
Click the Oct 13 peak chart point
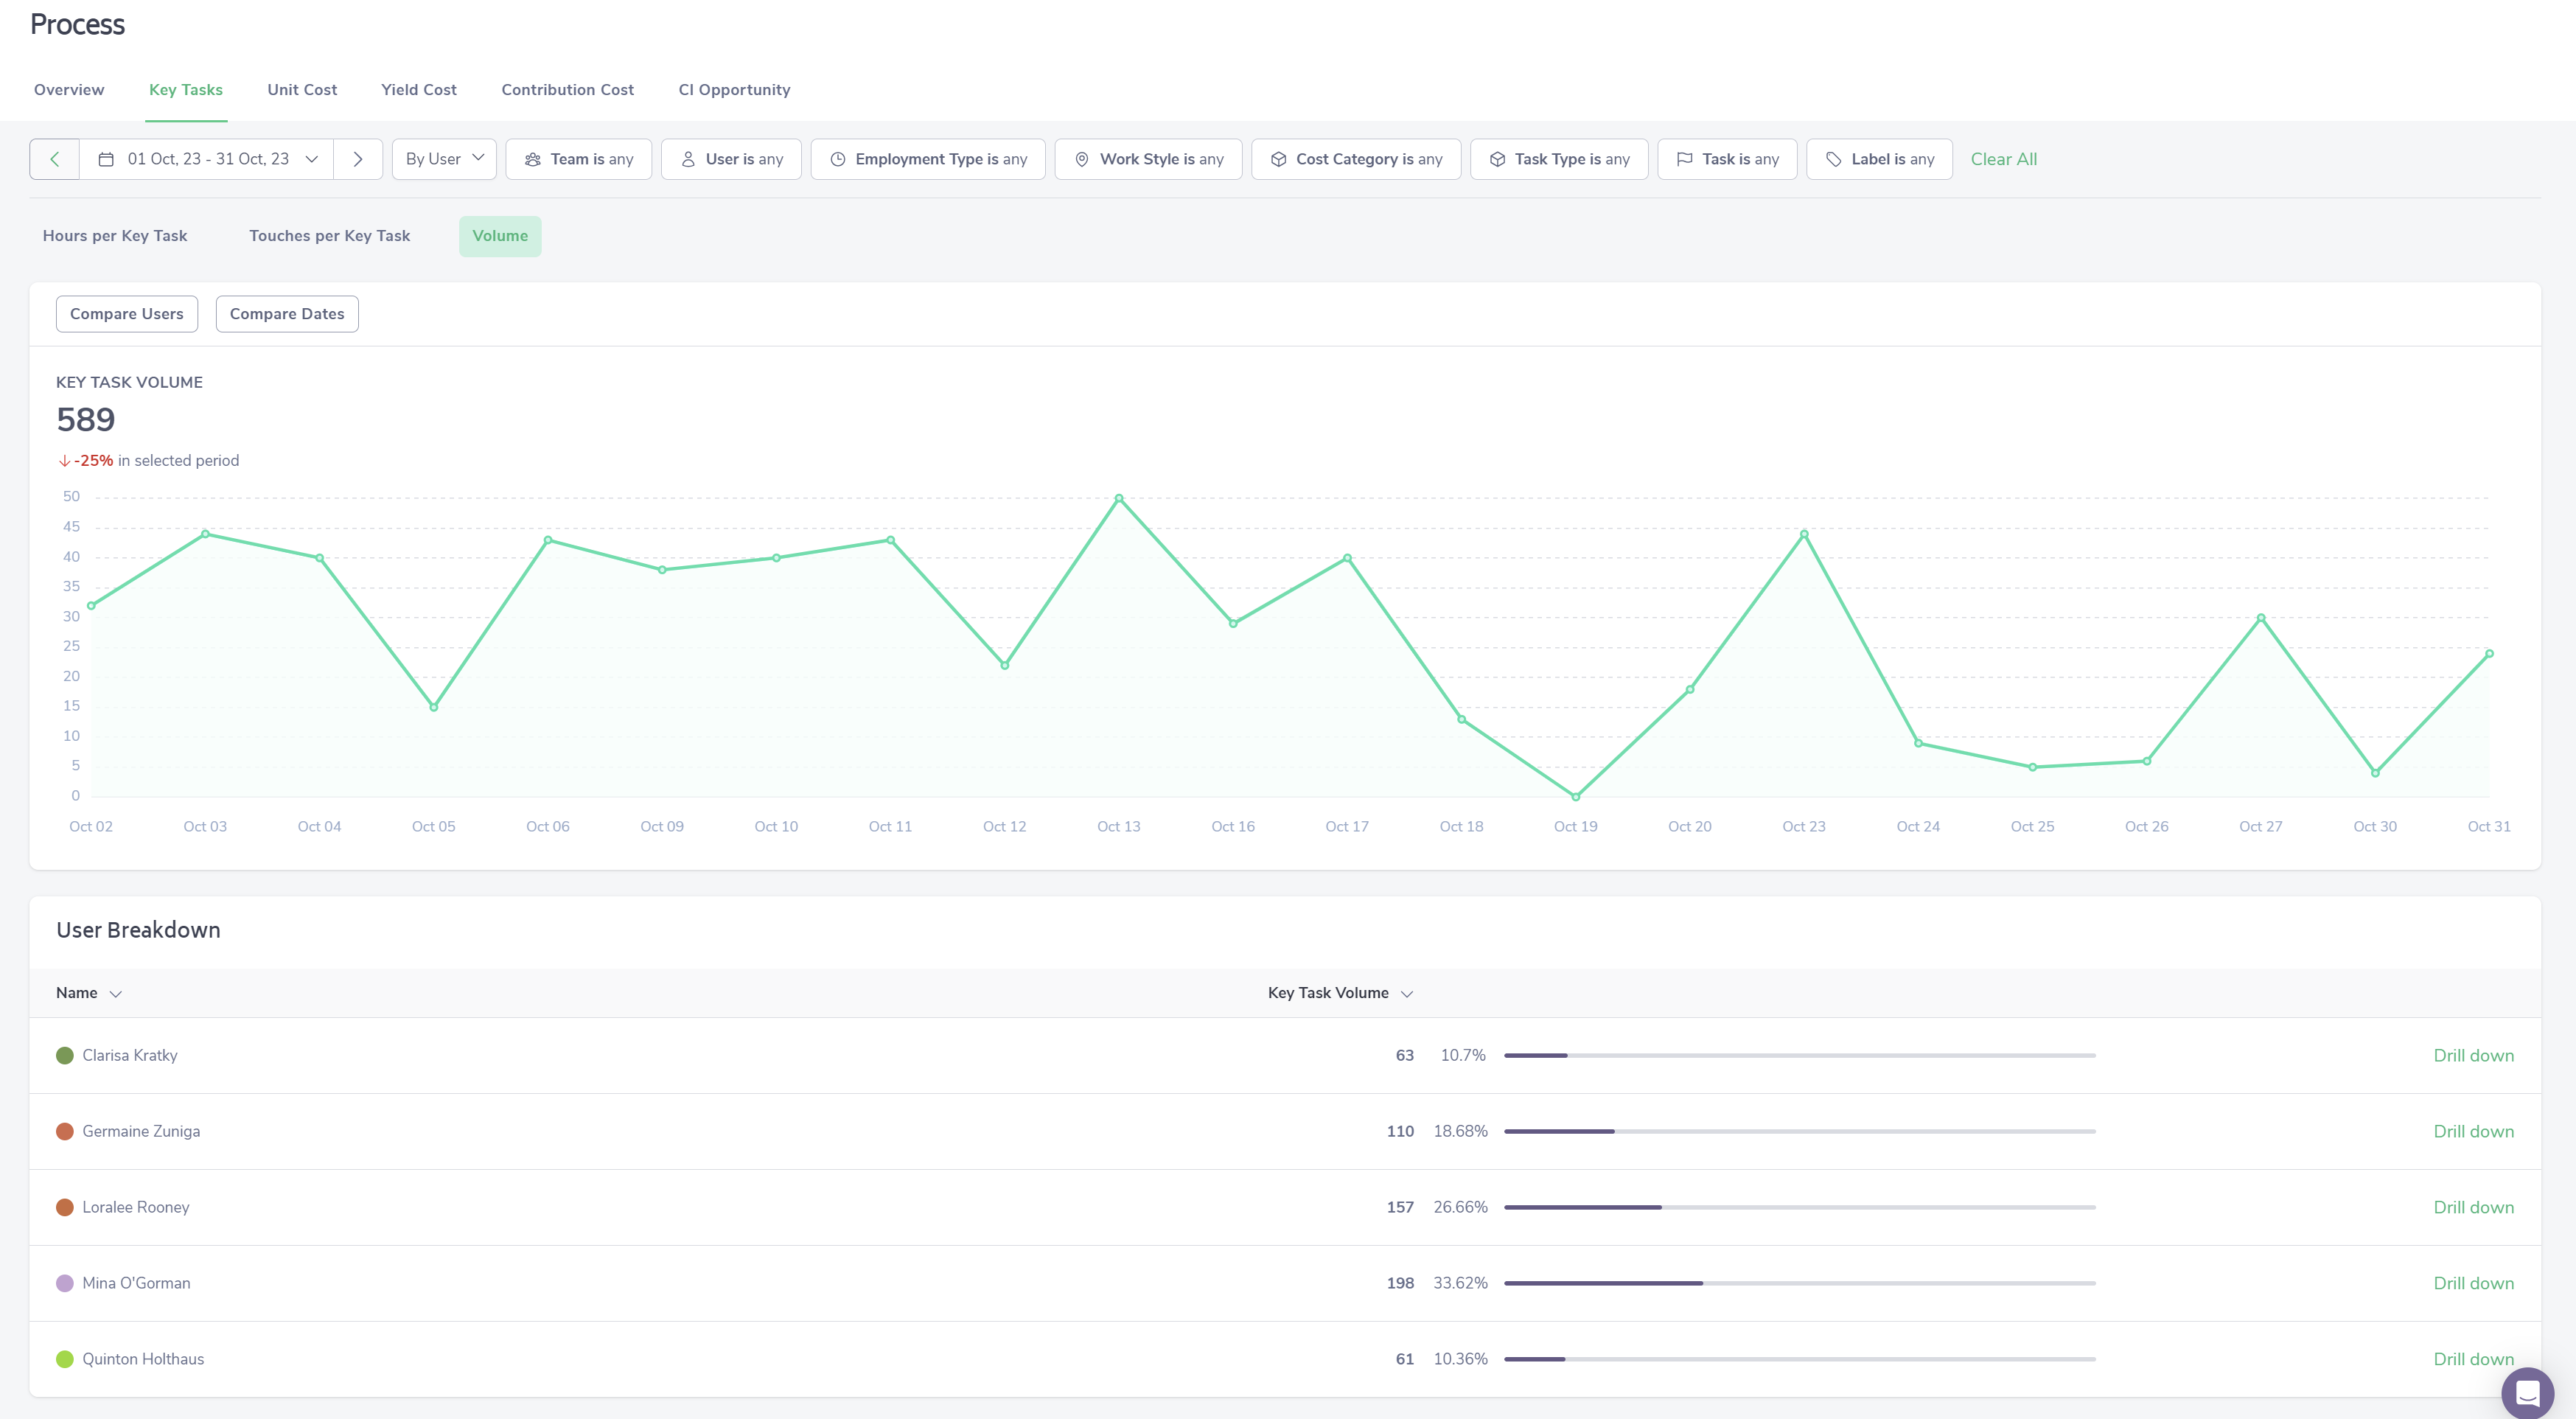tap(1119, 498)
